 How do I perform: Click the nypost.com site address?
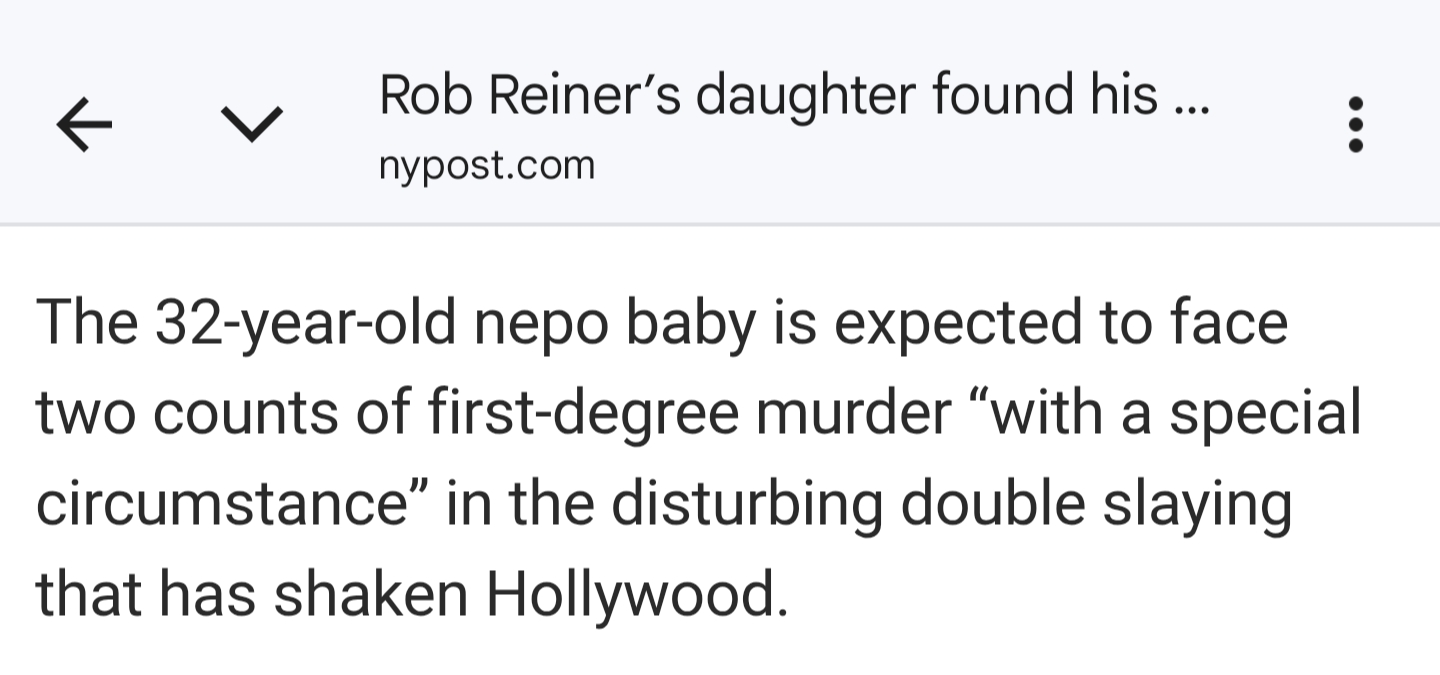486,165
